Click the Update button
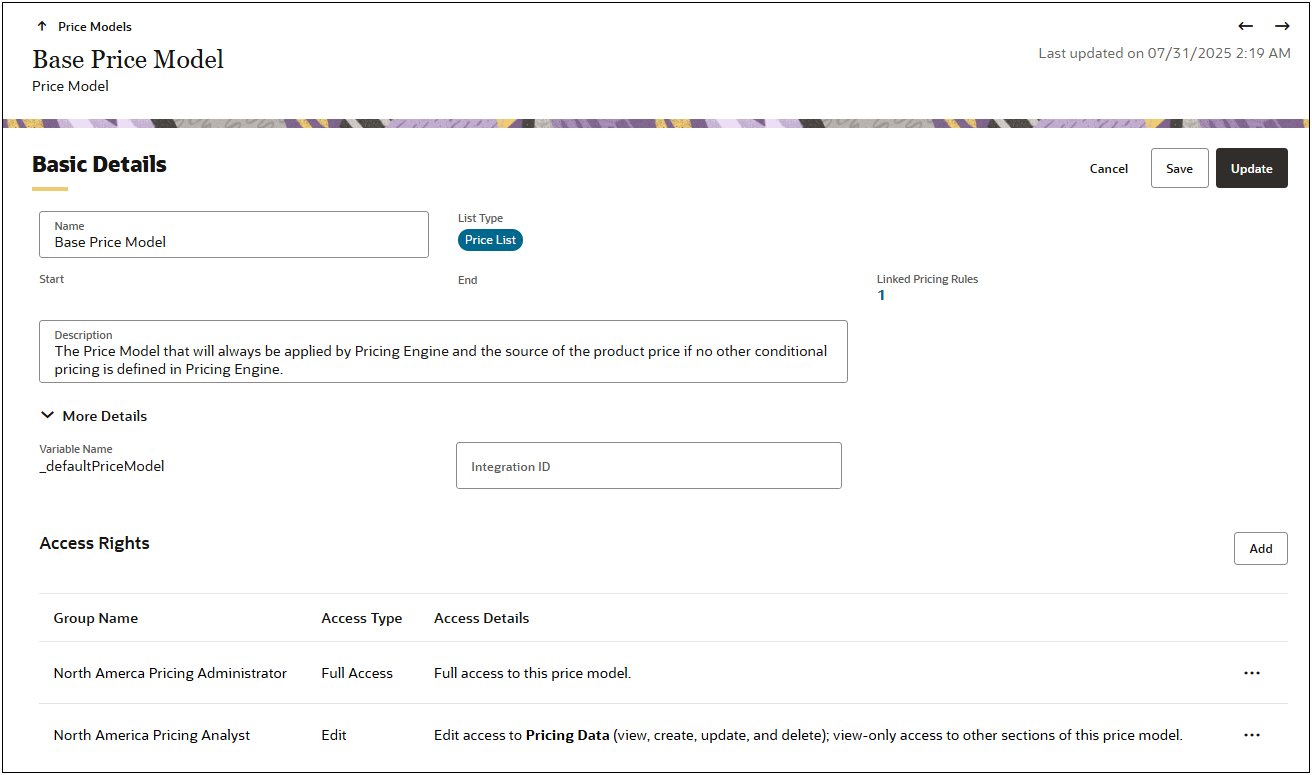 click(x=1251, y=168)
